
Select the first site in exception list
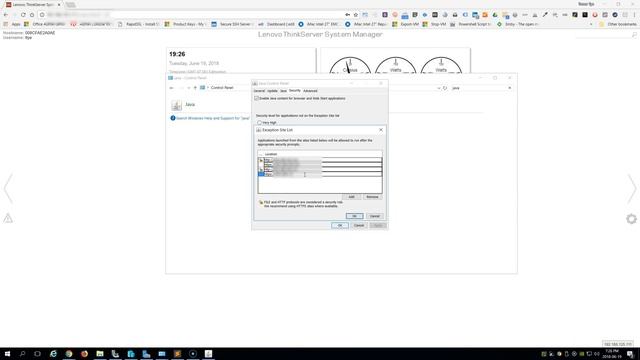coord(320,160)
